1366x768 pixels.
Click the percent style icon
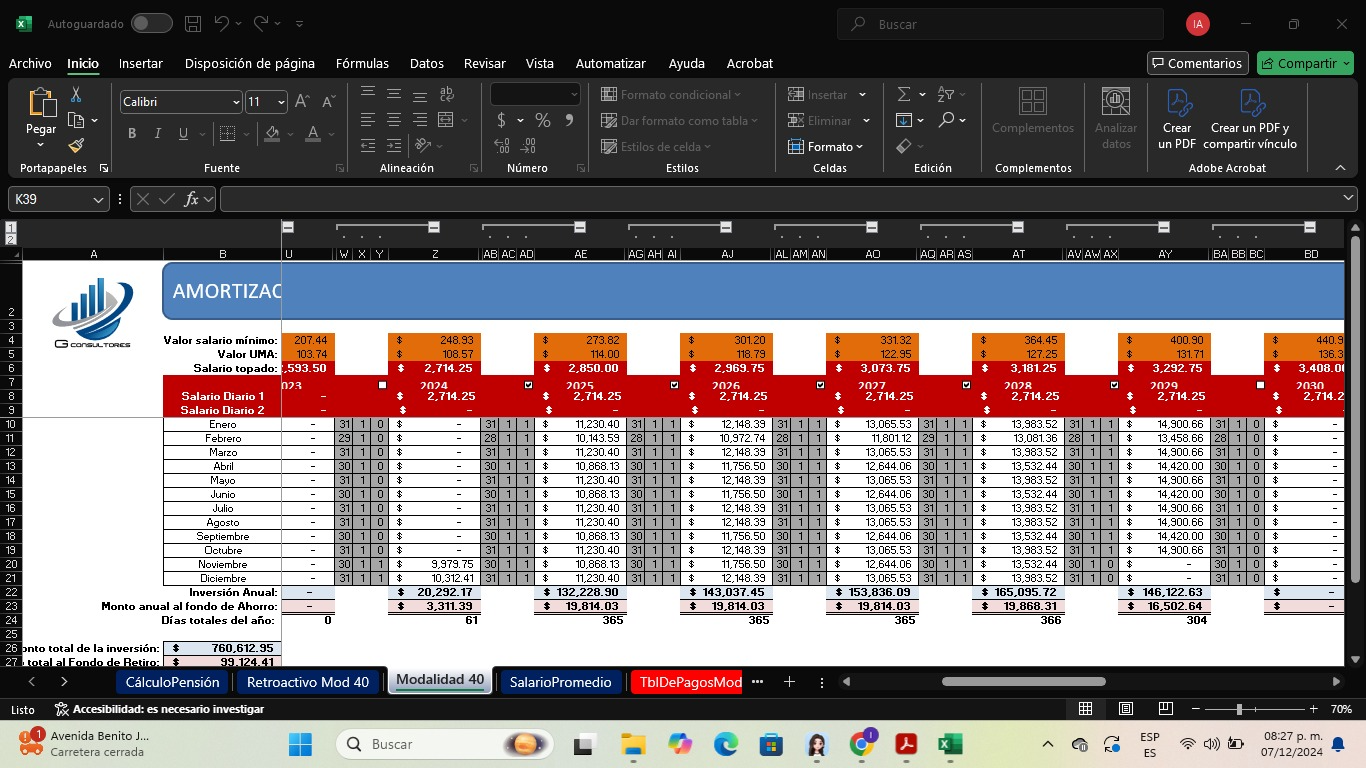[x=542, y=120]
